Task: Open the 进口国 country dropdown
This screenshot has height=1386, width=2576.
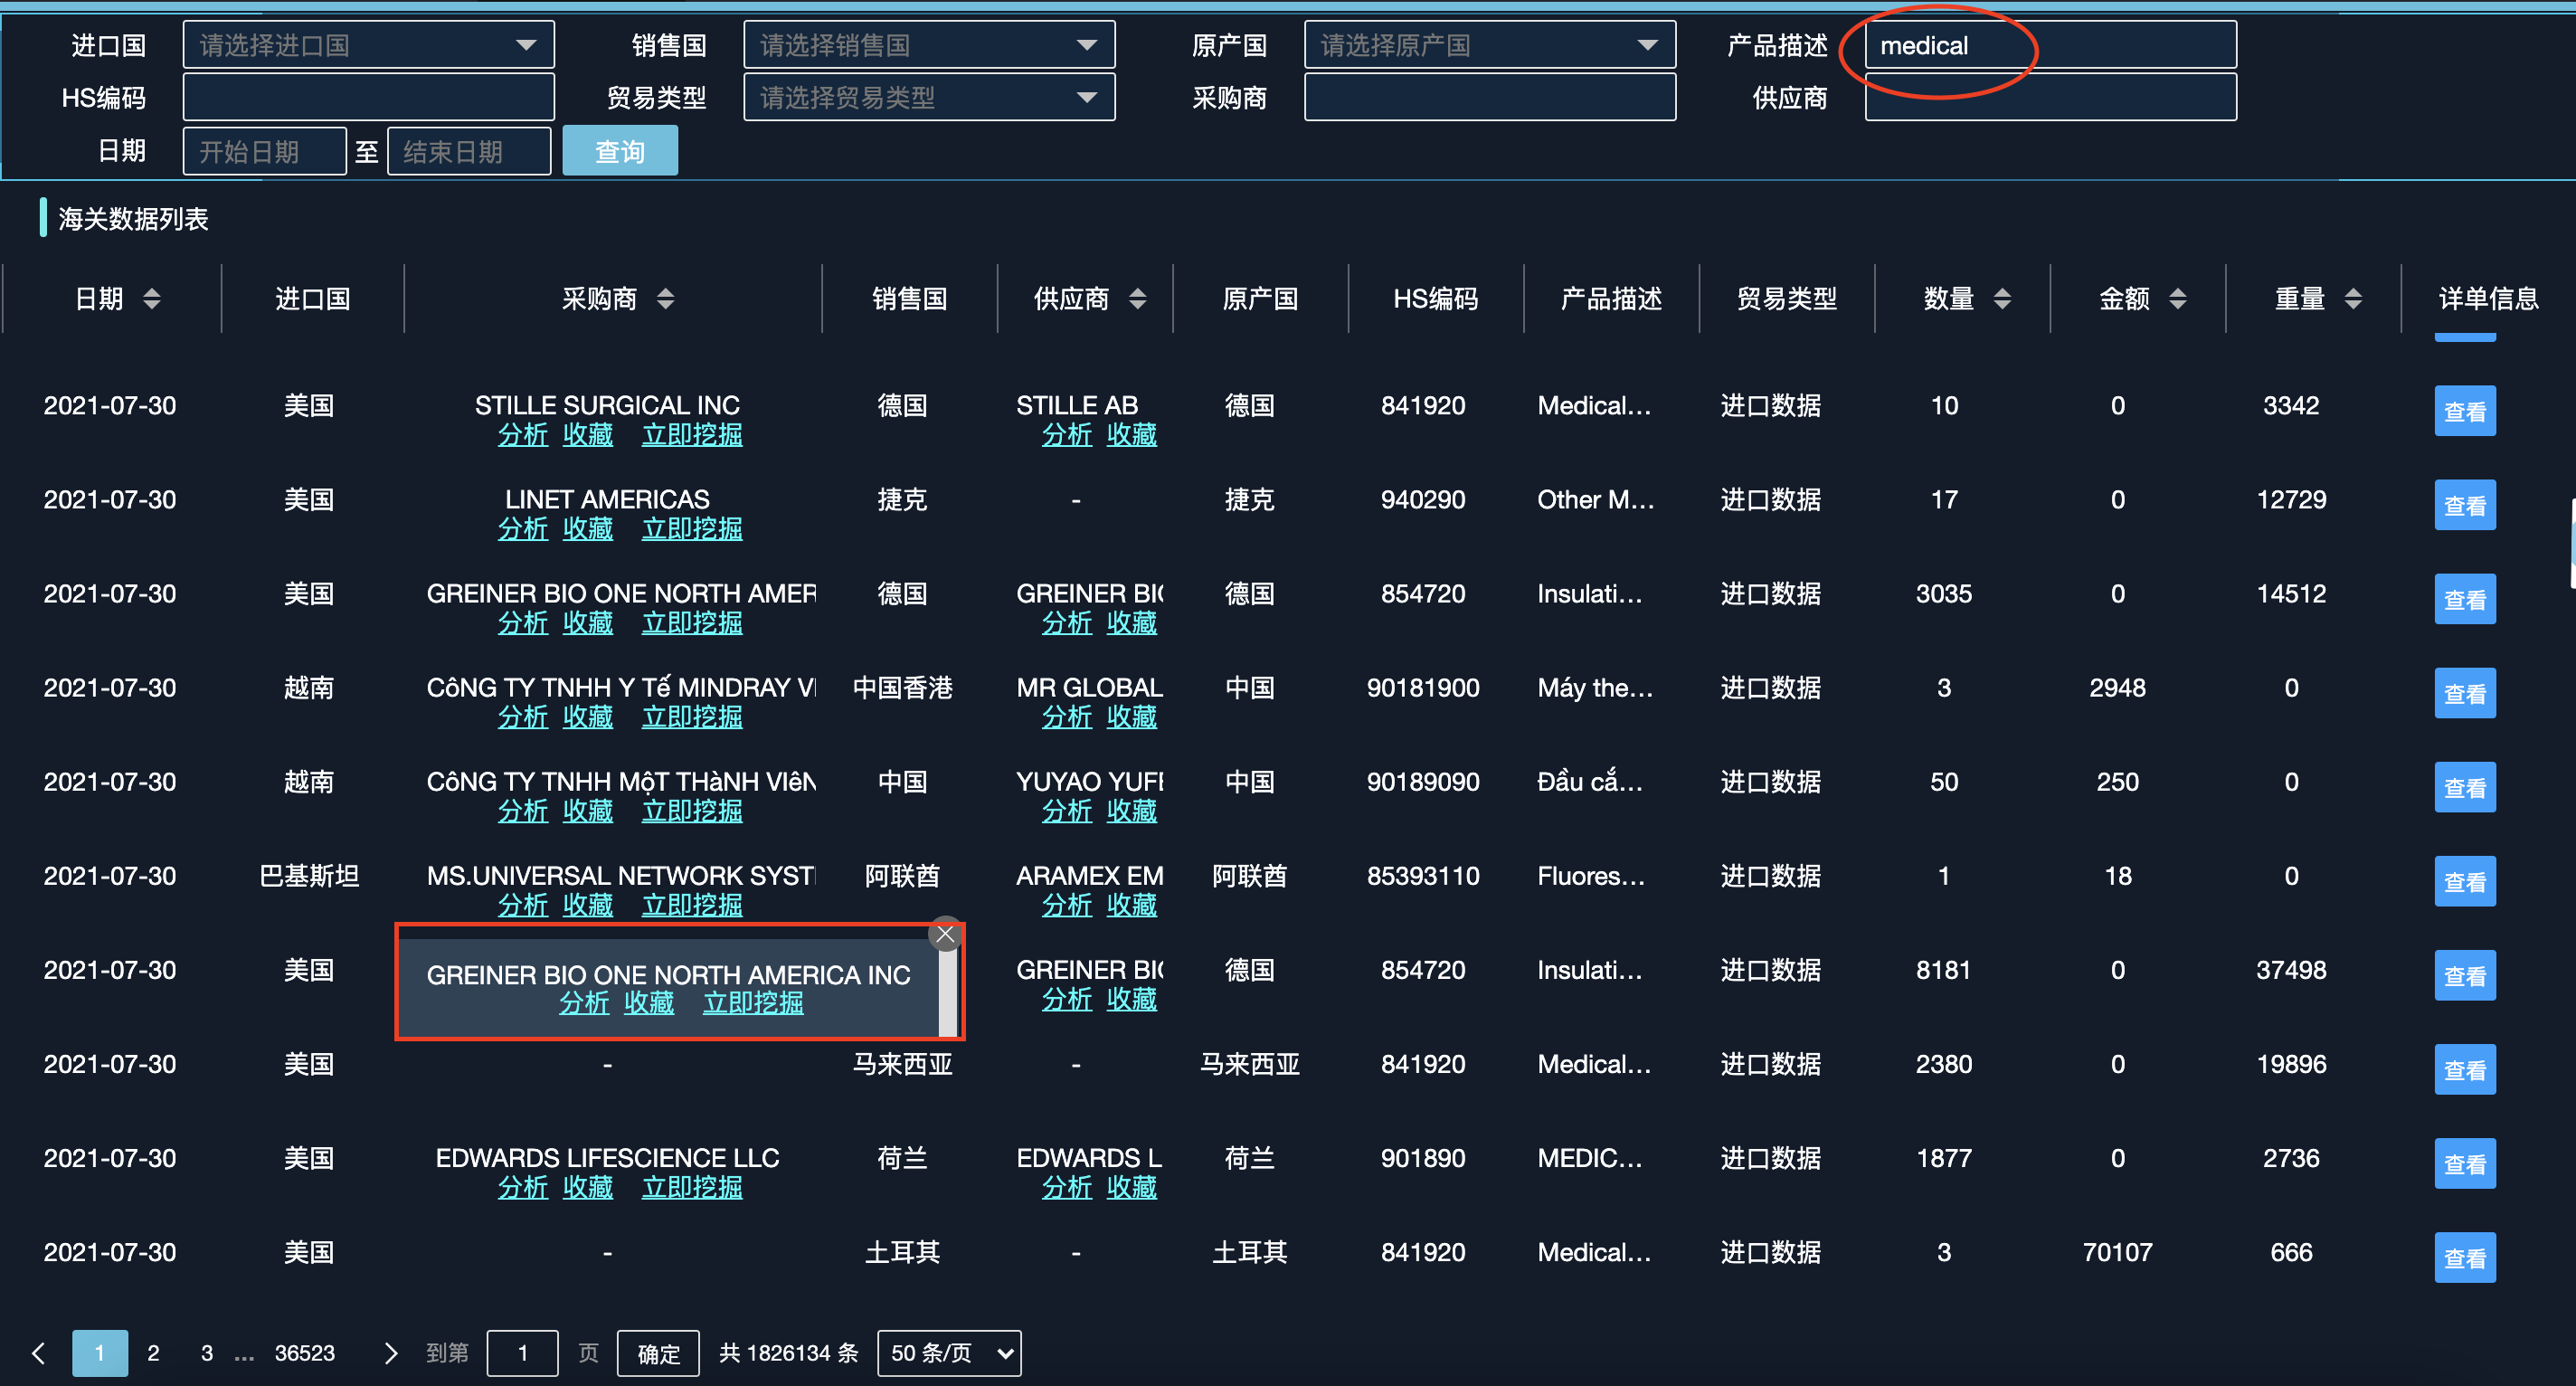Action: point(367,44)
